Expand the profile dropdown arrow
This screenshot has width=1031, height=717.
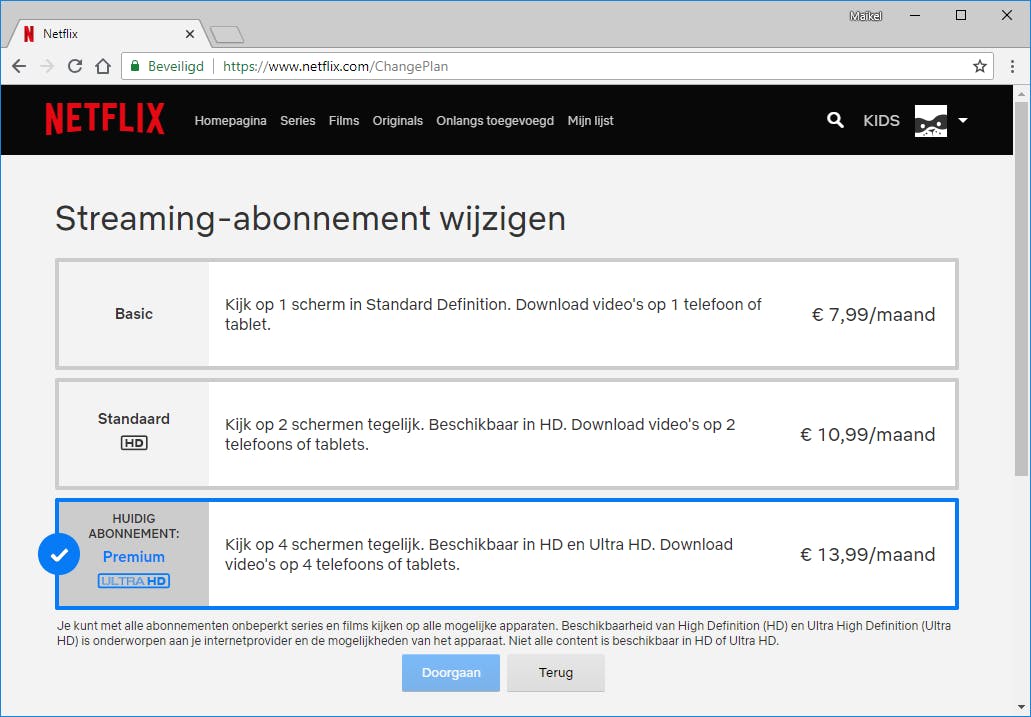coord(963,120)
